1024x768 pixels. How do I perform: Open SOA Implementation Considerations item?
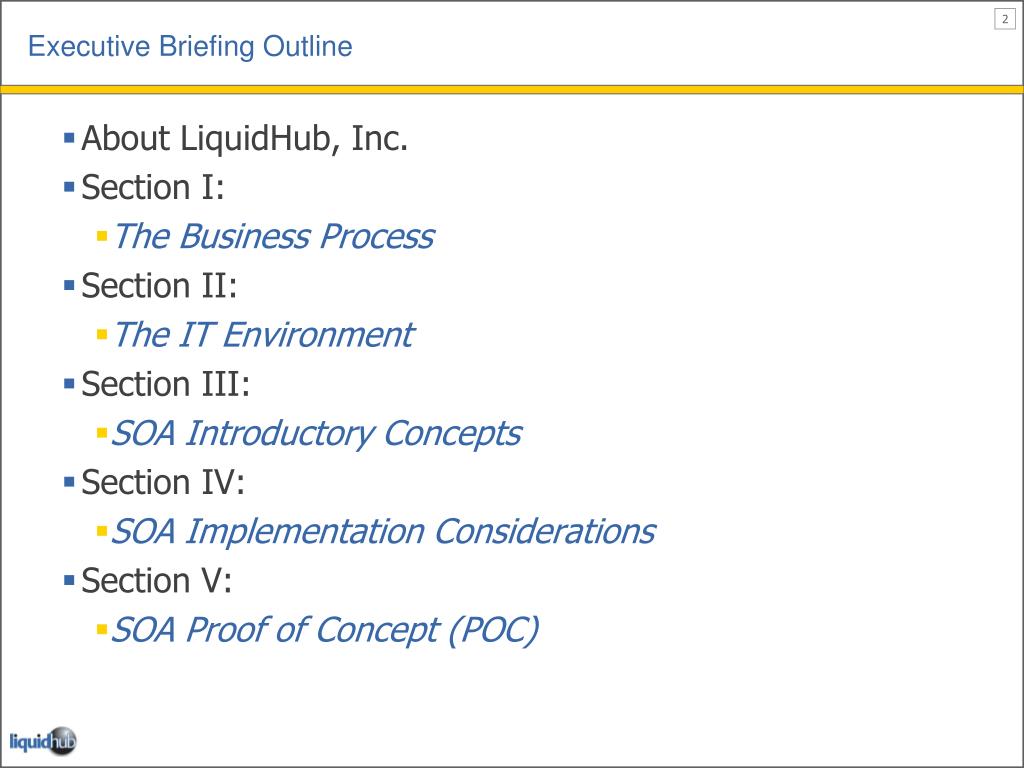(x=383, y=532)
